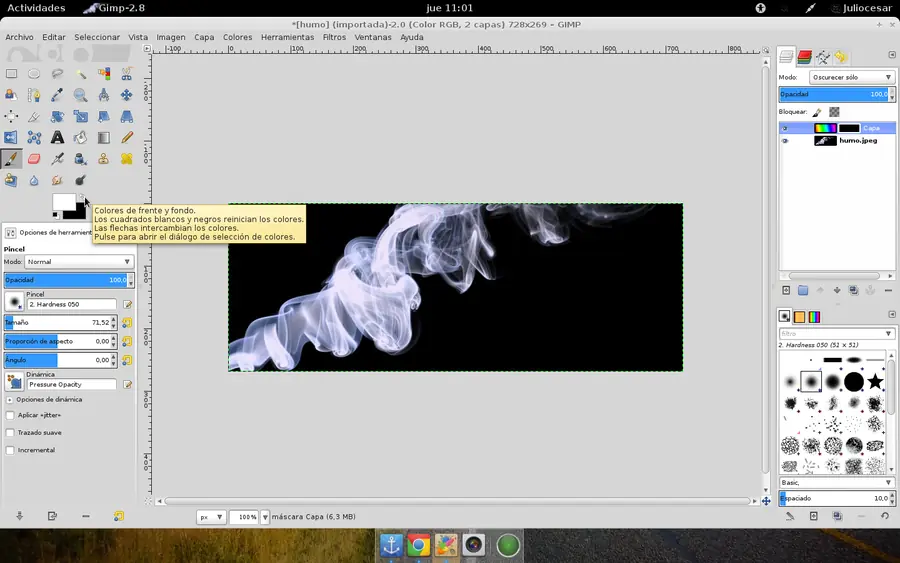The width and height of the screenshot is (900, 563).
Task: Pick the Color Picker eyedropper tool
Action: (57, 95)
